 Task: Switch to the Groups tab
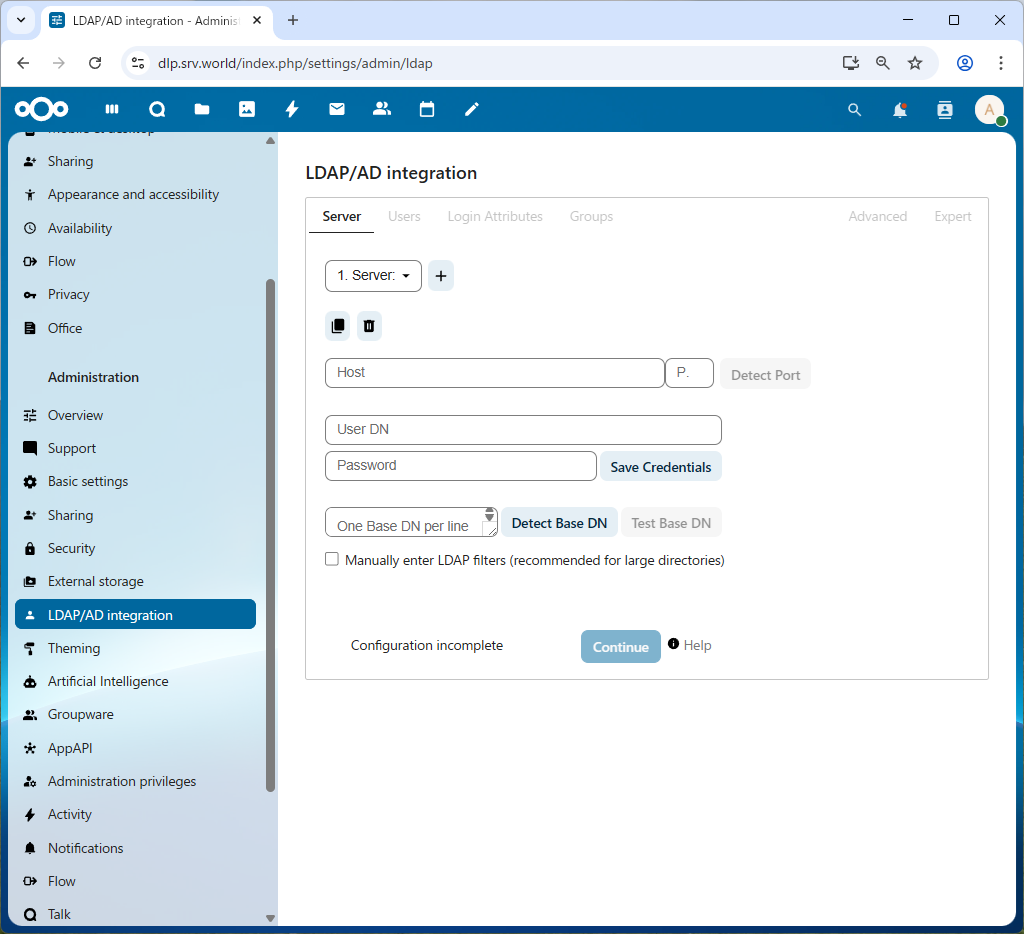point(591,217)
